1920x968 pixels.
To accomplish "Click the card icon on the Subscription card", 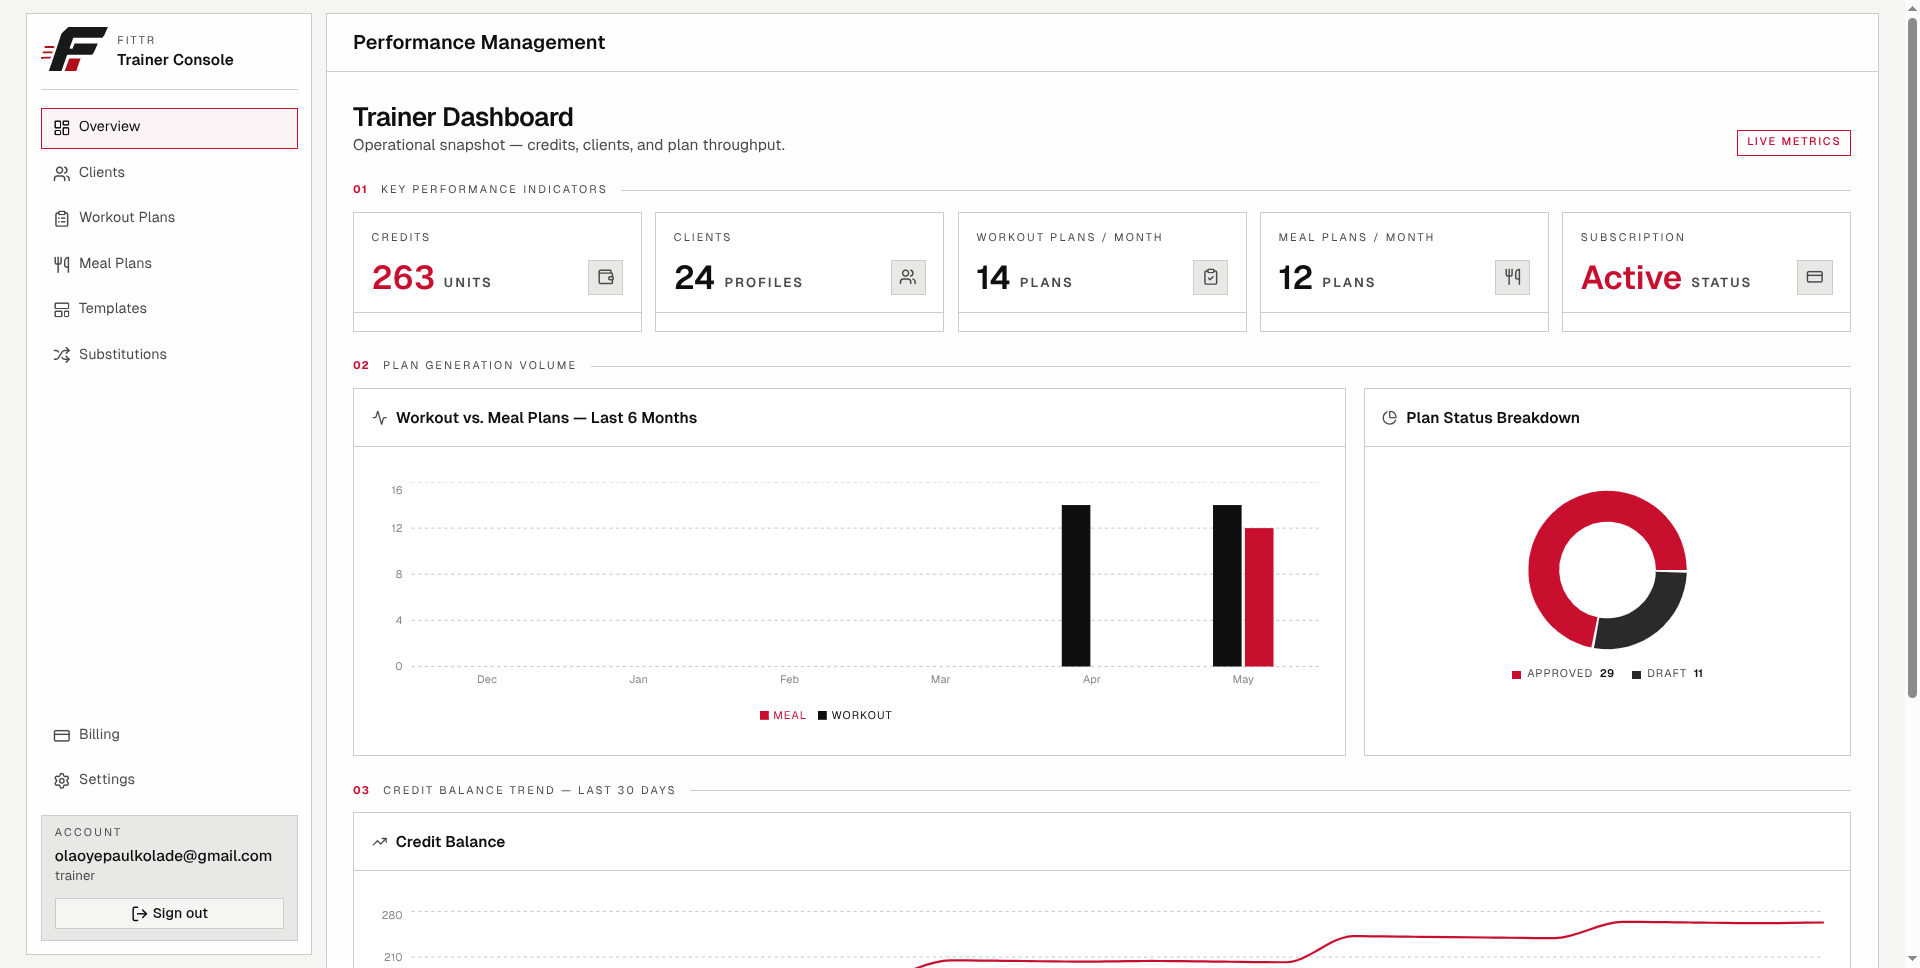I will [x=1814, y=277].
